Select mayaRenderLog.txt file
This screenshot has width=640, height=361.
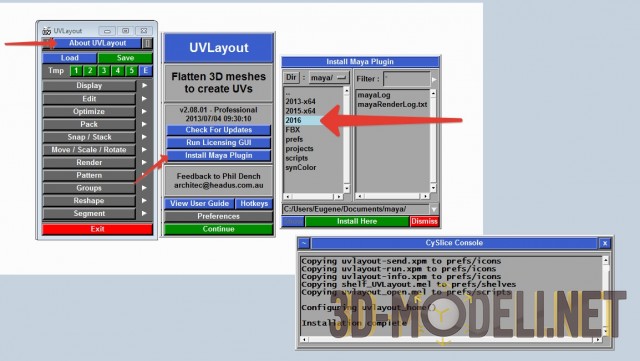point(392,105)
